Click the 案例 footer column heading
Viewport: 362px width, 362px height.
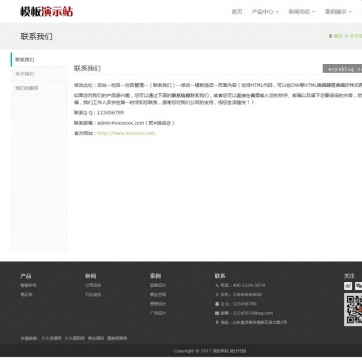[x=155, y=276]
